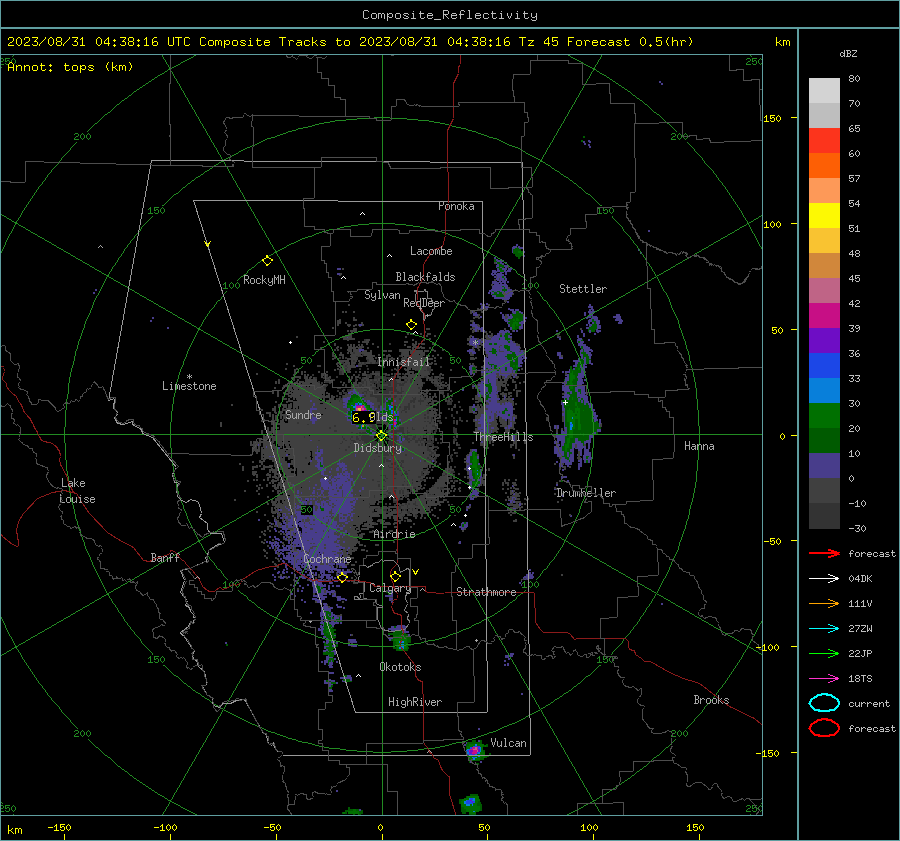
Task: Click the 'Blackfalds' city label
Action: [425, 277]
